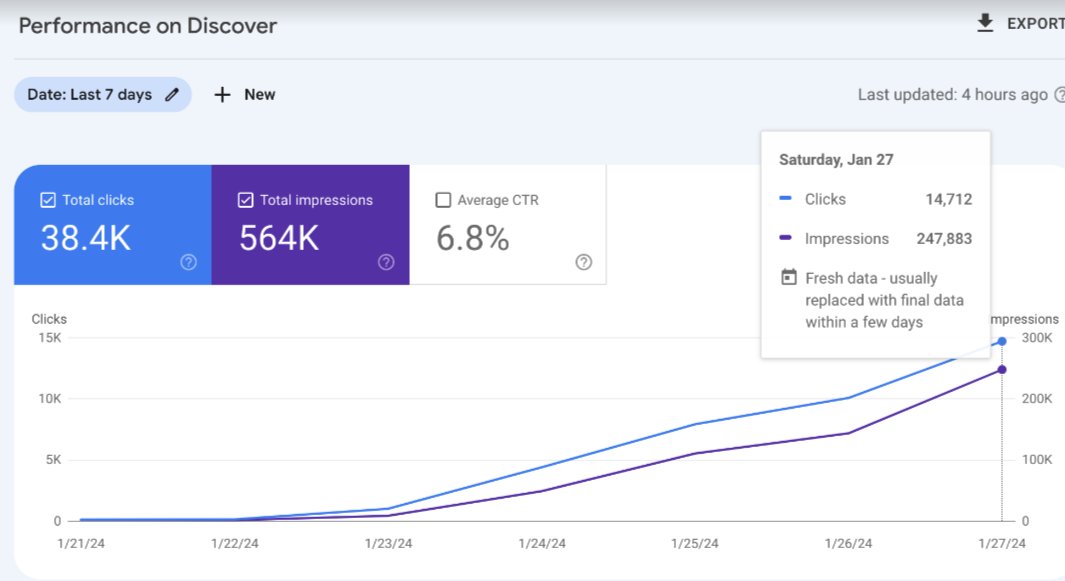Click the Clicks data point for Jan 27
1065x581 pixels.
click(1001, 341)
